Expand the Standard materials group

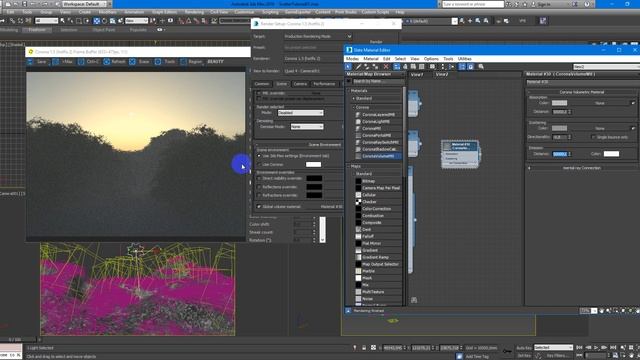point(354,98)
